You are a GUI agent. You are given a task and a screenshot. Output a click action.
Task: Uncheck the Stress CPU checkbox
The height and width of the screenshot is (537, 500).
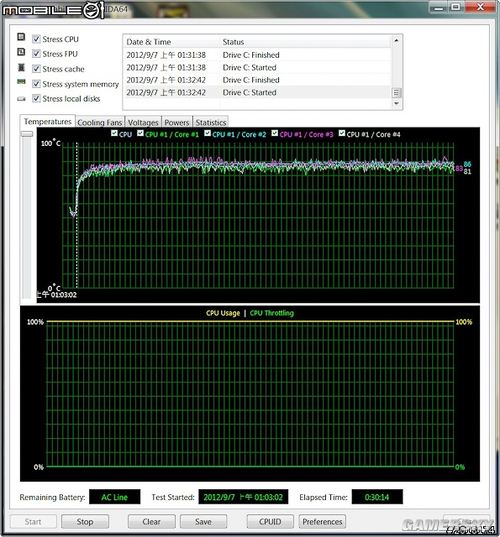36,39
